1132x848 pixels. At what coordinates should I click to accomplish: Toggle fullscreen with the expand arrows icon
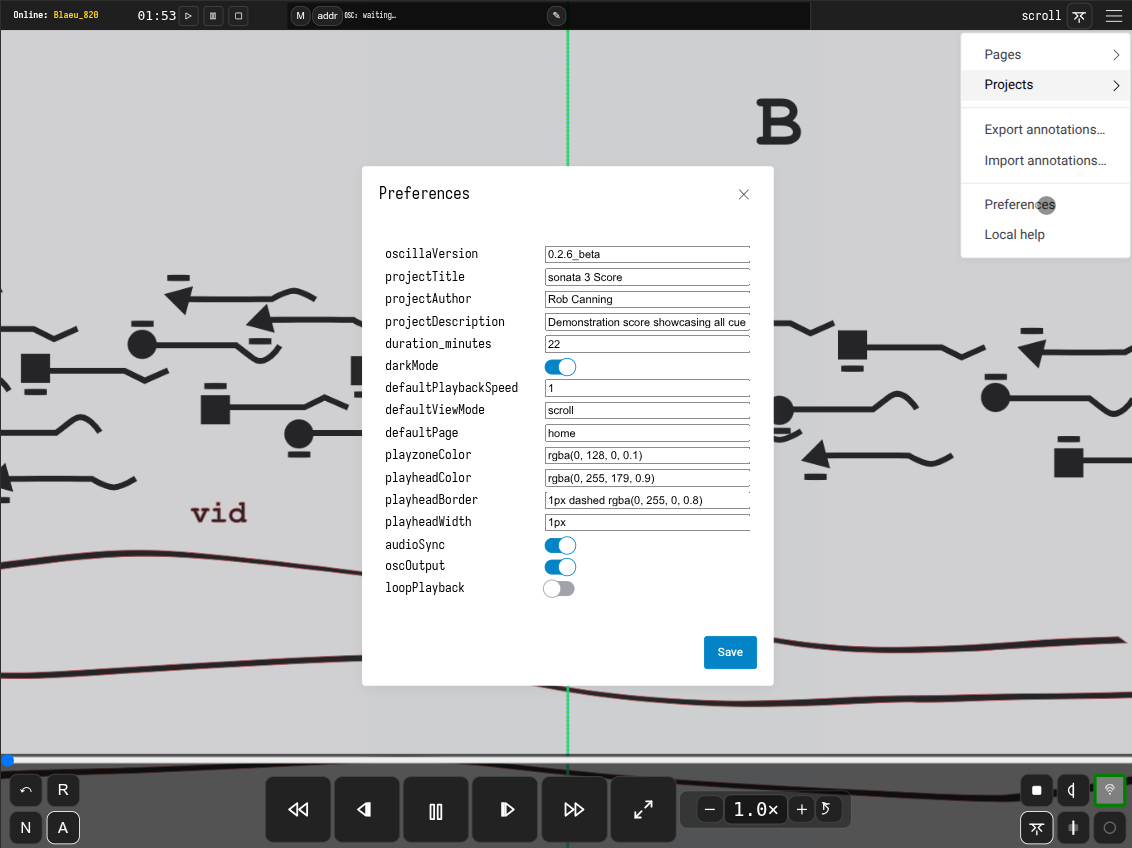(643, 810)
